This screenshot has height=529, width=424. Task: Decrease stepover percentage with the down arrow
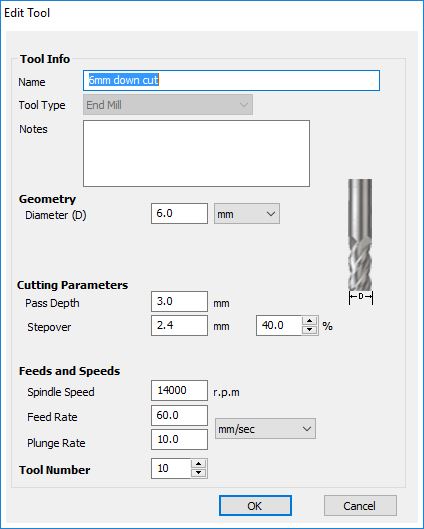point(309,329)
